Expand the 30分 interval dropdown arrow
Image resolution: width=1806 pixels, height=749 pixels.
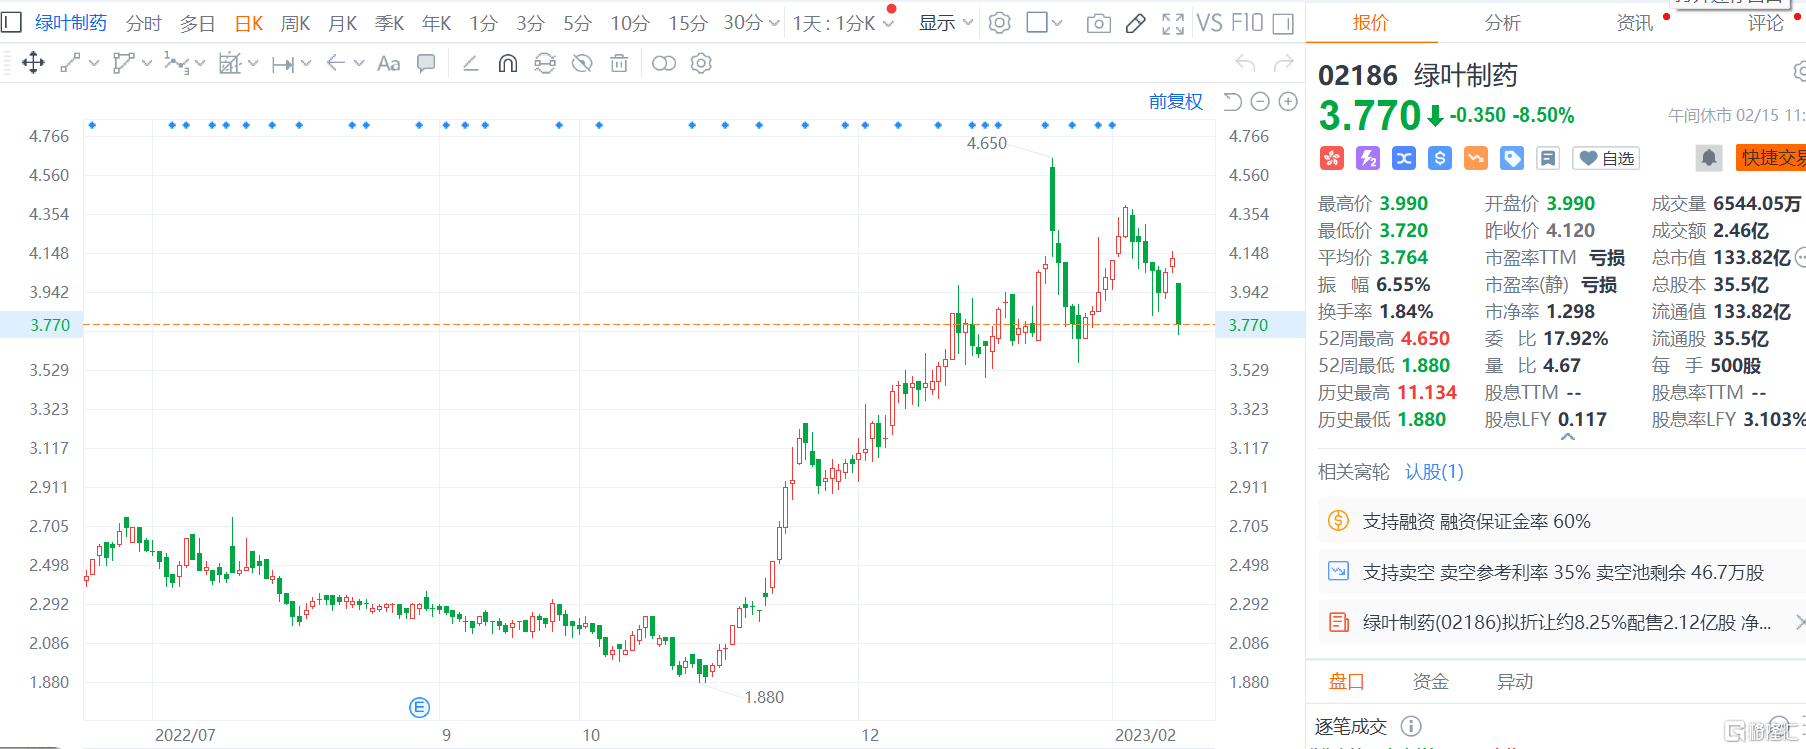click(774, 23)
